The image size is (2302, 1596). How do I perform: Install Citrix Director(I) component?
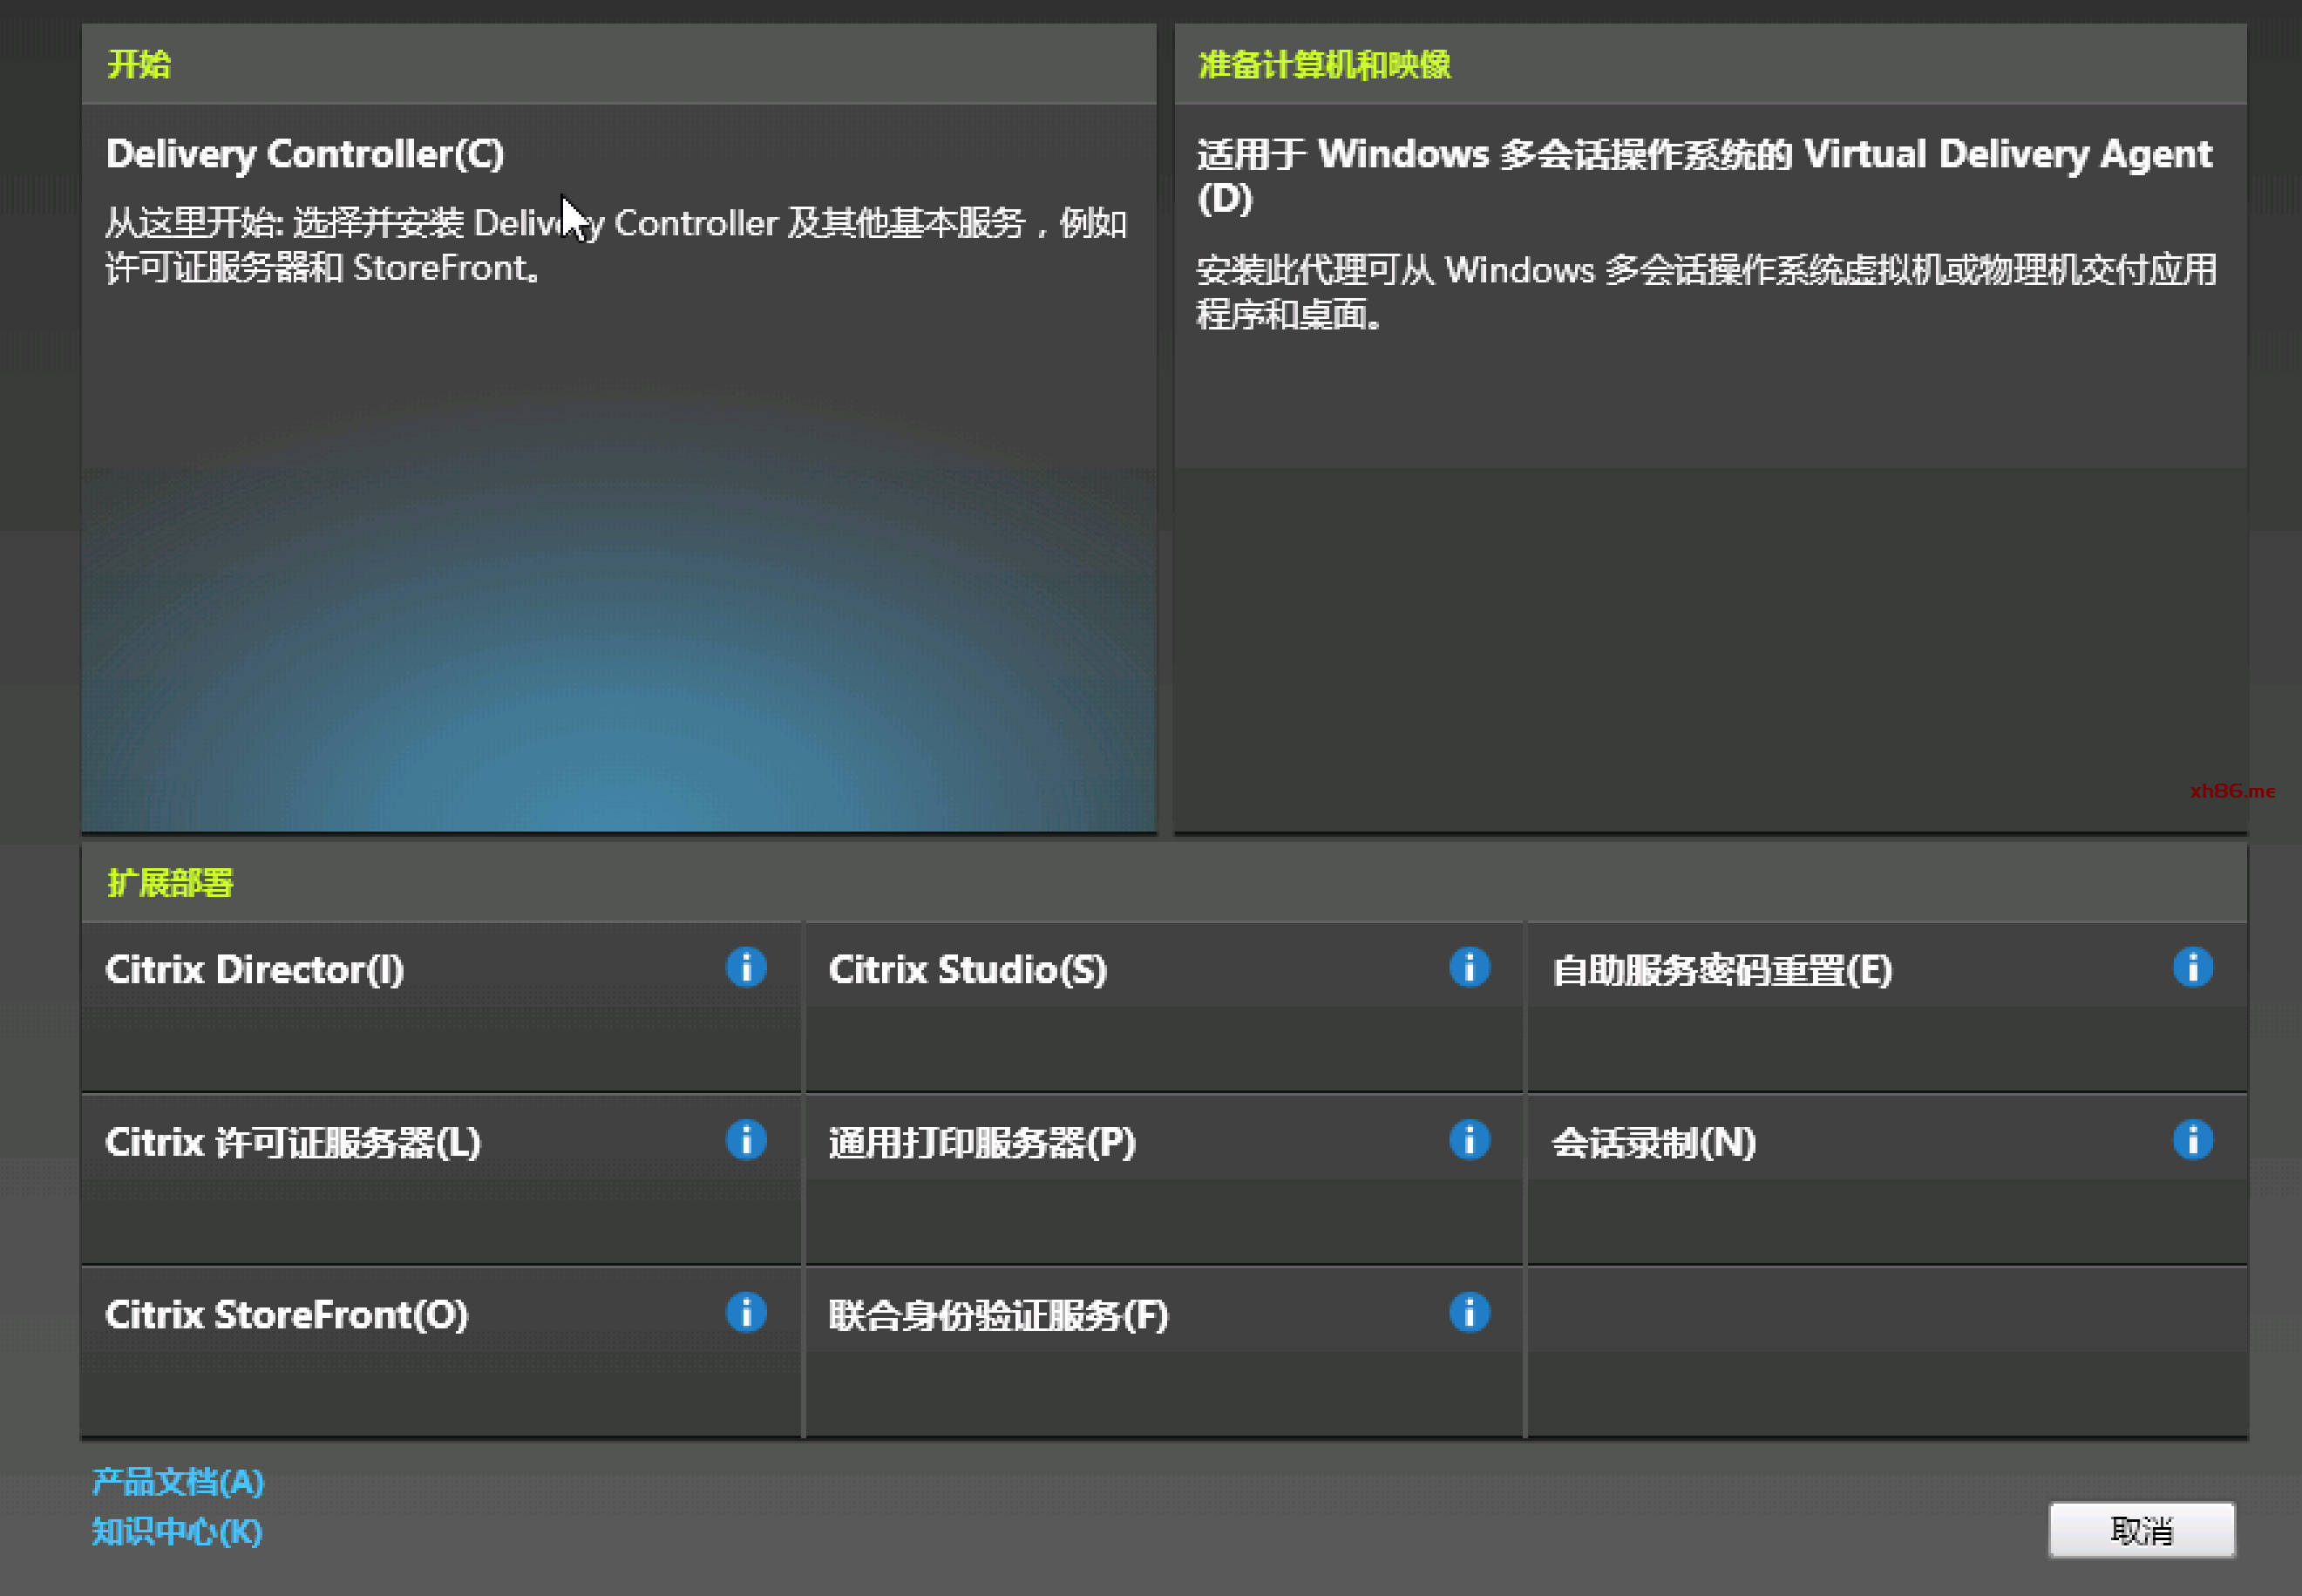[x=254, y=969]
